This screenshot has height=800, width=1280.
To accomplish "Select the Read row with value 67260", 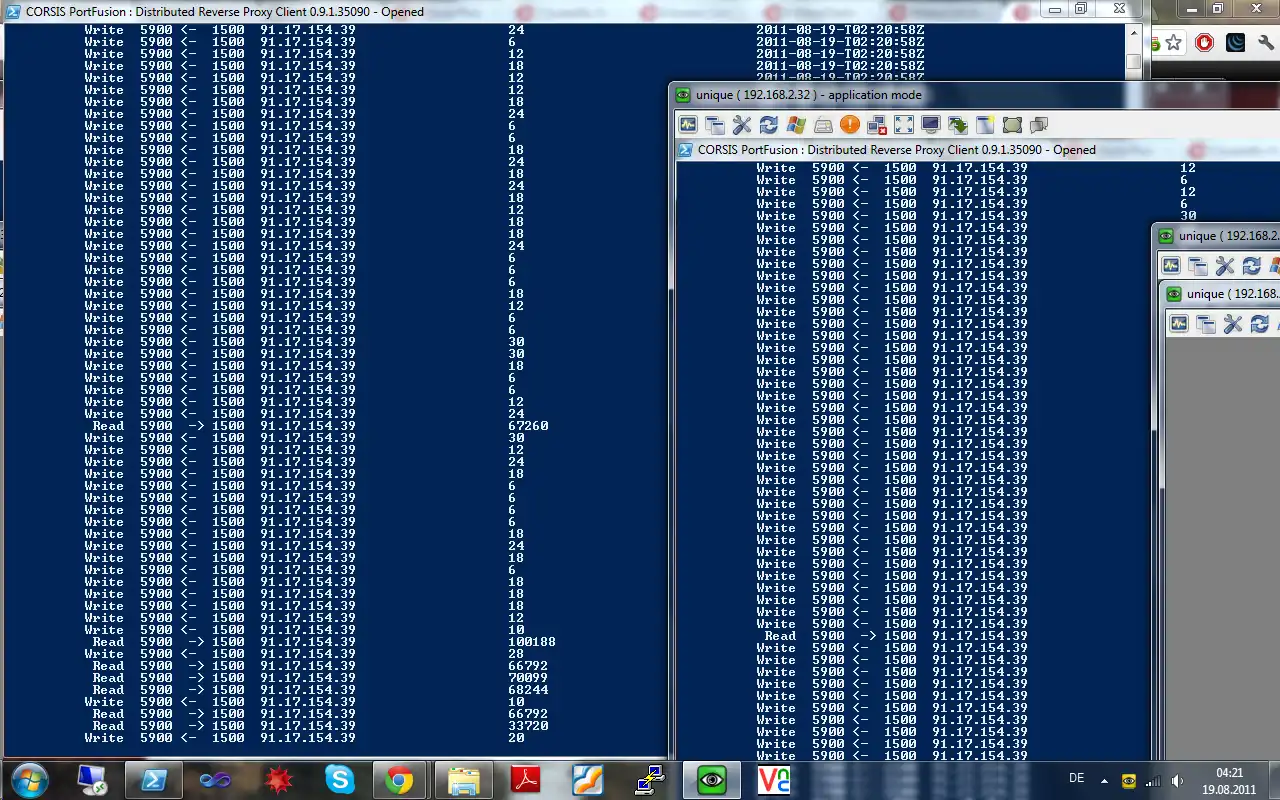I will point(320,426).
